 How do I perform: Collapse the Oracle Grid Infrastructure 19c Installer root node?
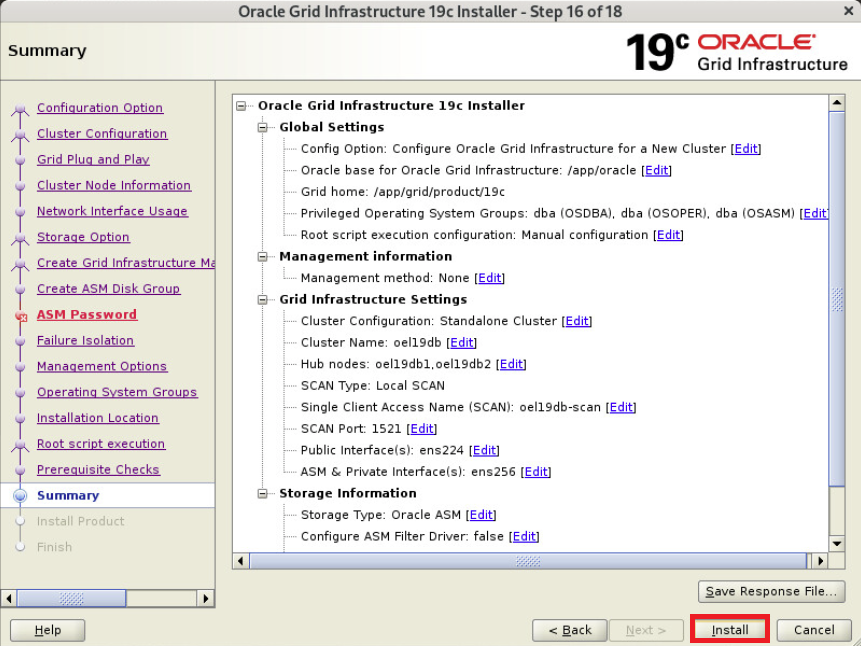[x=241, y=105]
